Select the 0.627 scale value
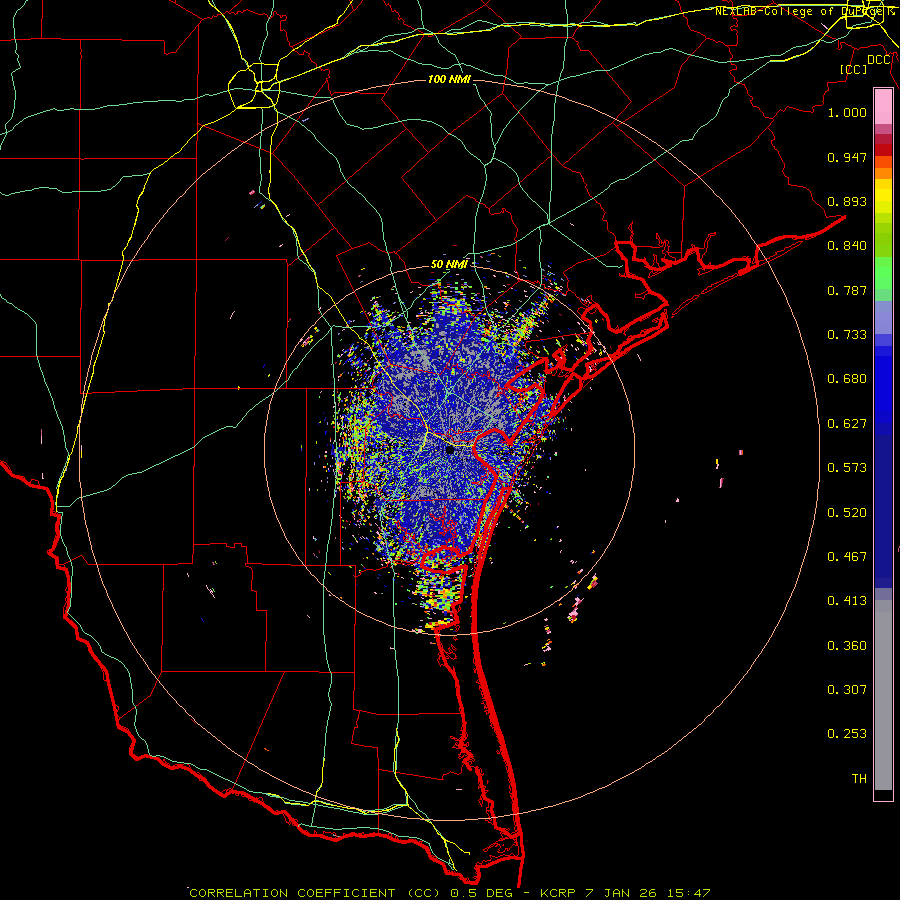Screen dimensions: 900x900 click(847, 424)
